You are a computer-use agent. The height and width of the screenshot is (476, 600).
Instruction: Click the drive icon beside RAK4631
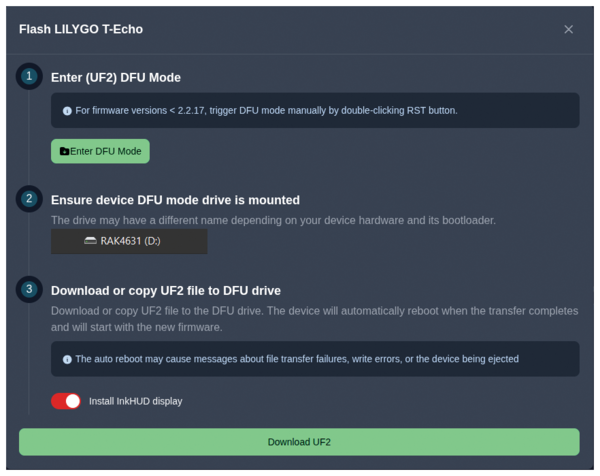(90, 241)
